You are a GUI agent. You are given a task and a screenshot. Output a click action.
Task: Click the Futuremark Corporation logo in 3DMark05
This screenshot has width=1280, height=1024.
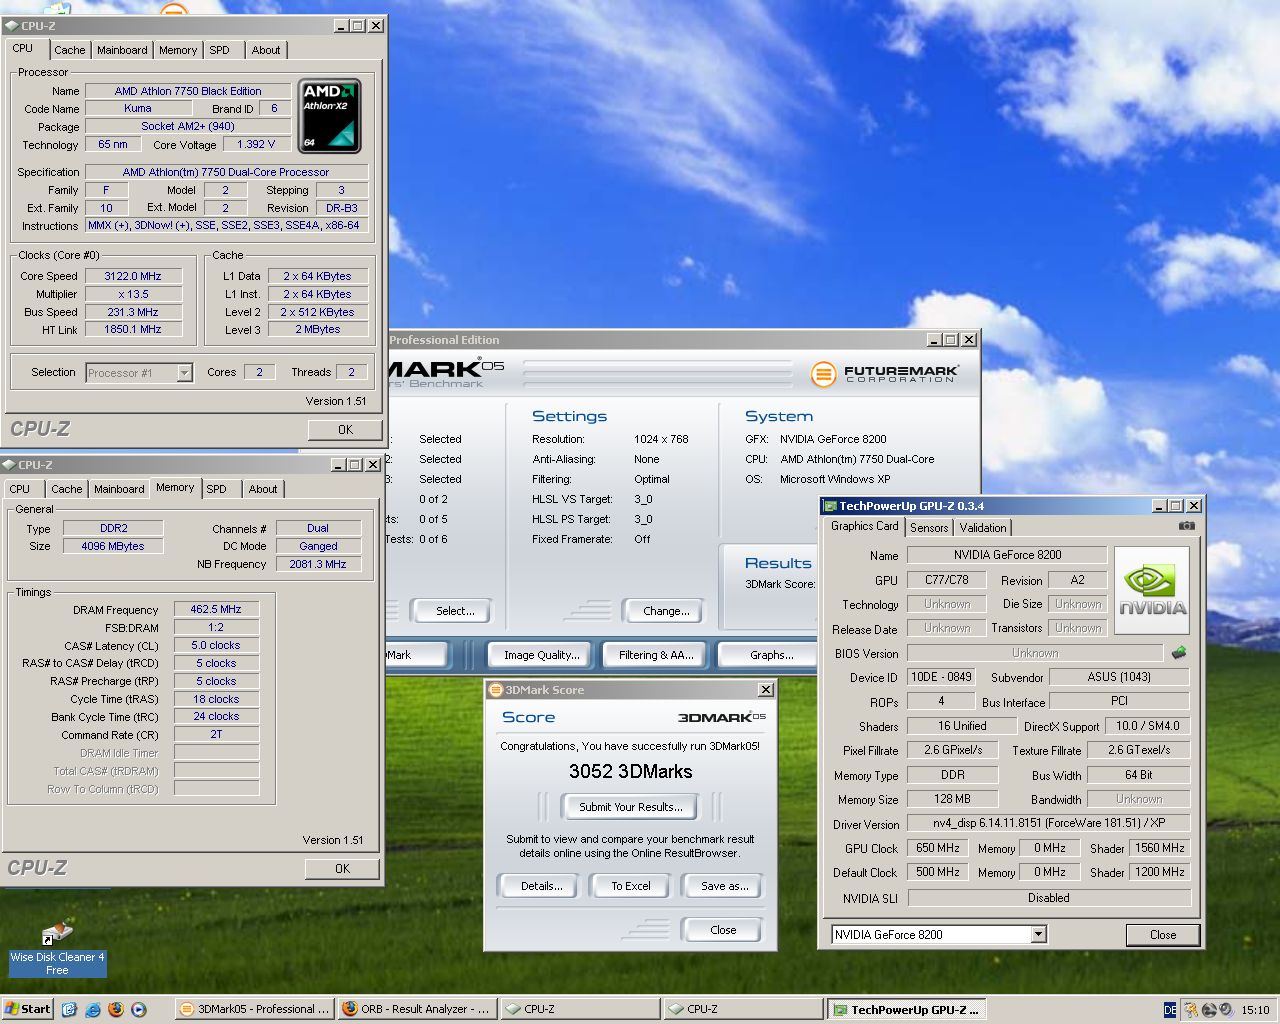pos(885,374)
